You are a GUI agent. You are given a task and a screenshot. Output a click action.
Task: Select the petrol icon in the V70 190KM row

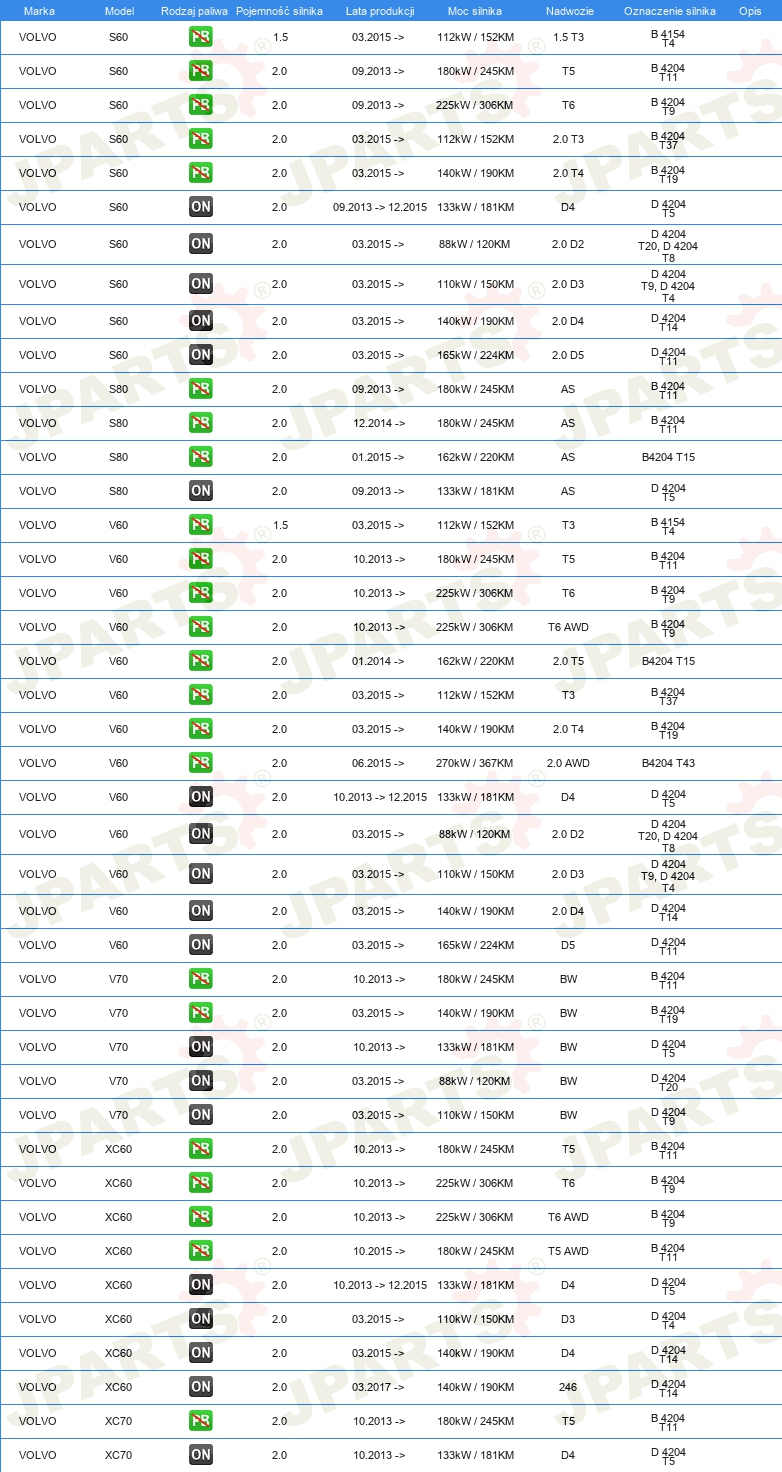[x=201, y=1013]
